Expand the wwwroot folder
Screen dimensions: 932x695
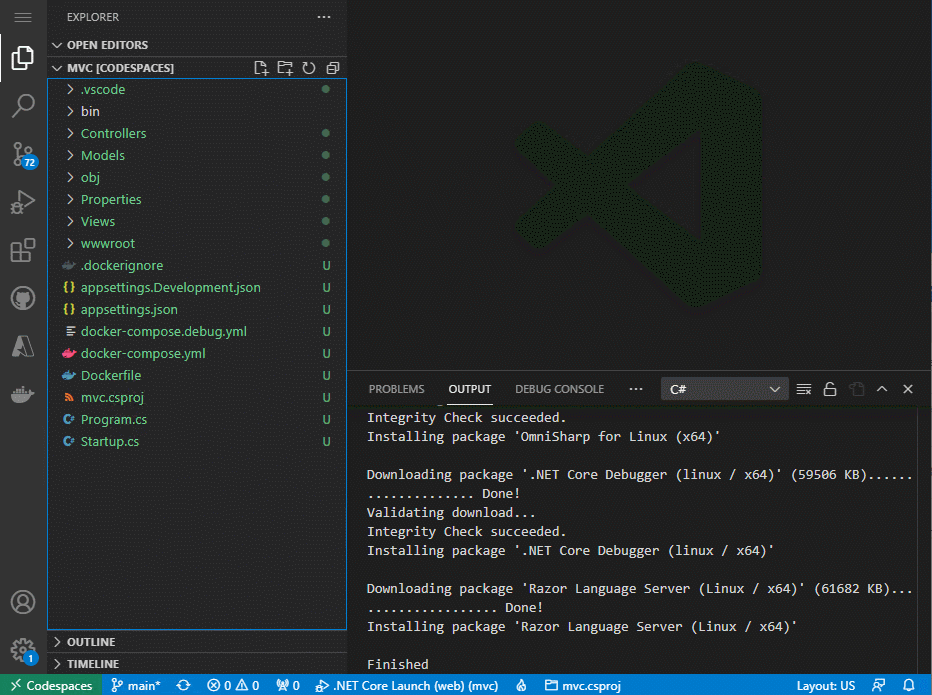(197, 243)
